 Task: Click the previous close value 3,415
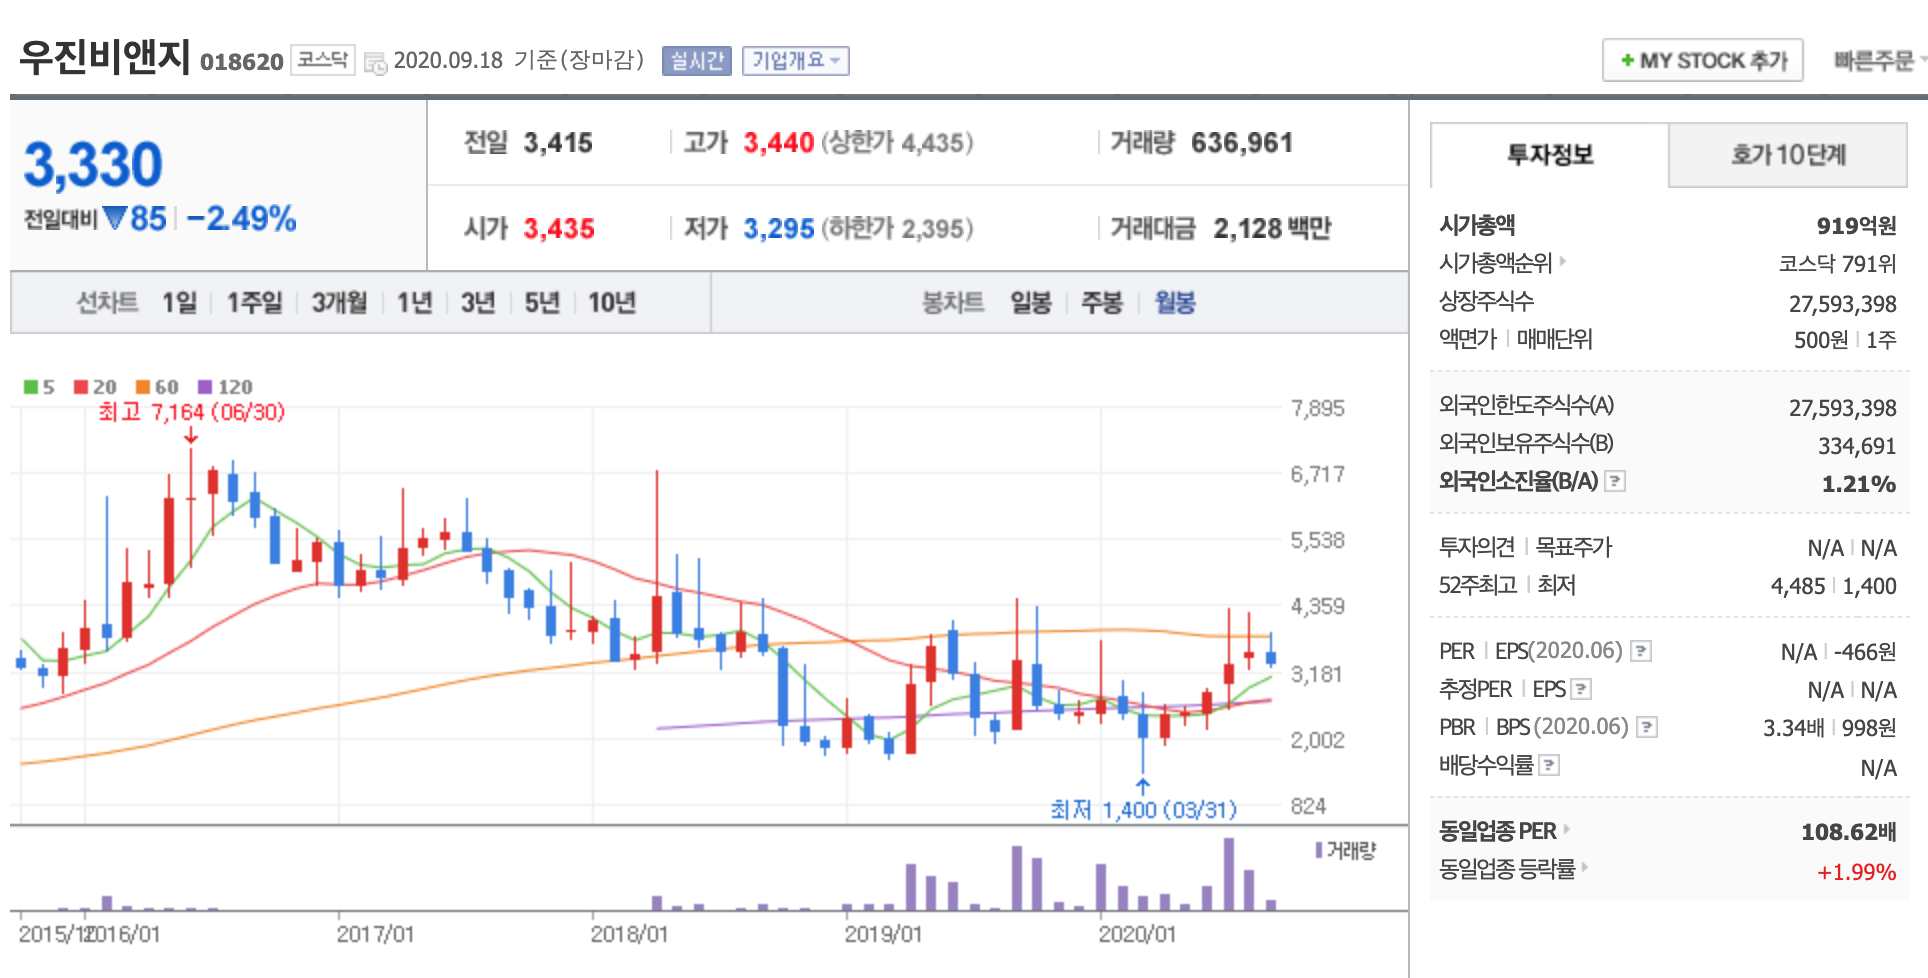(558, 143)
